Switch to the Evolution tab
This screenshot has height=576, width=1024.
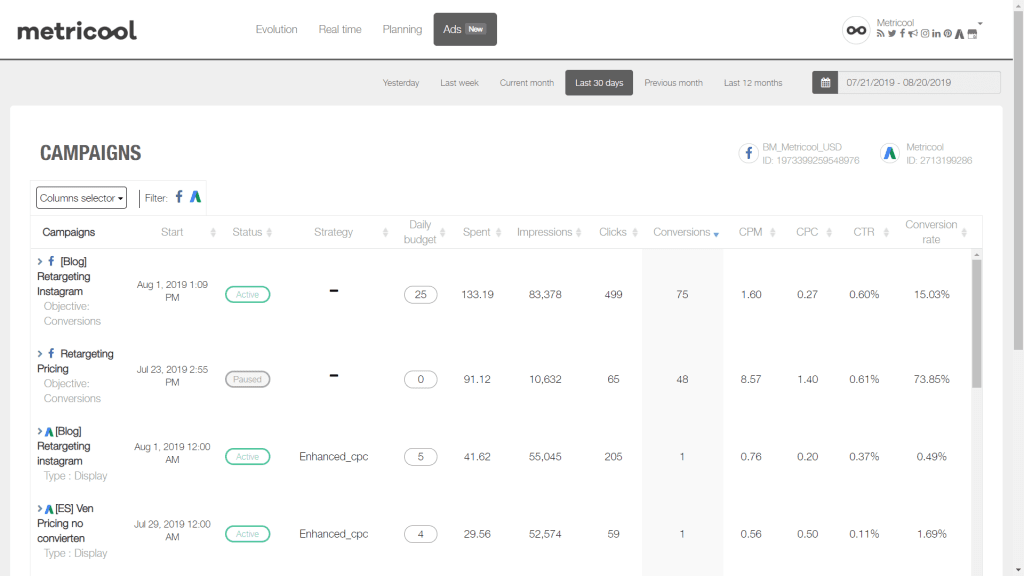276,29
